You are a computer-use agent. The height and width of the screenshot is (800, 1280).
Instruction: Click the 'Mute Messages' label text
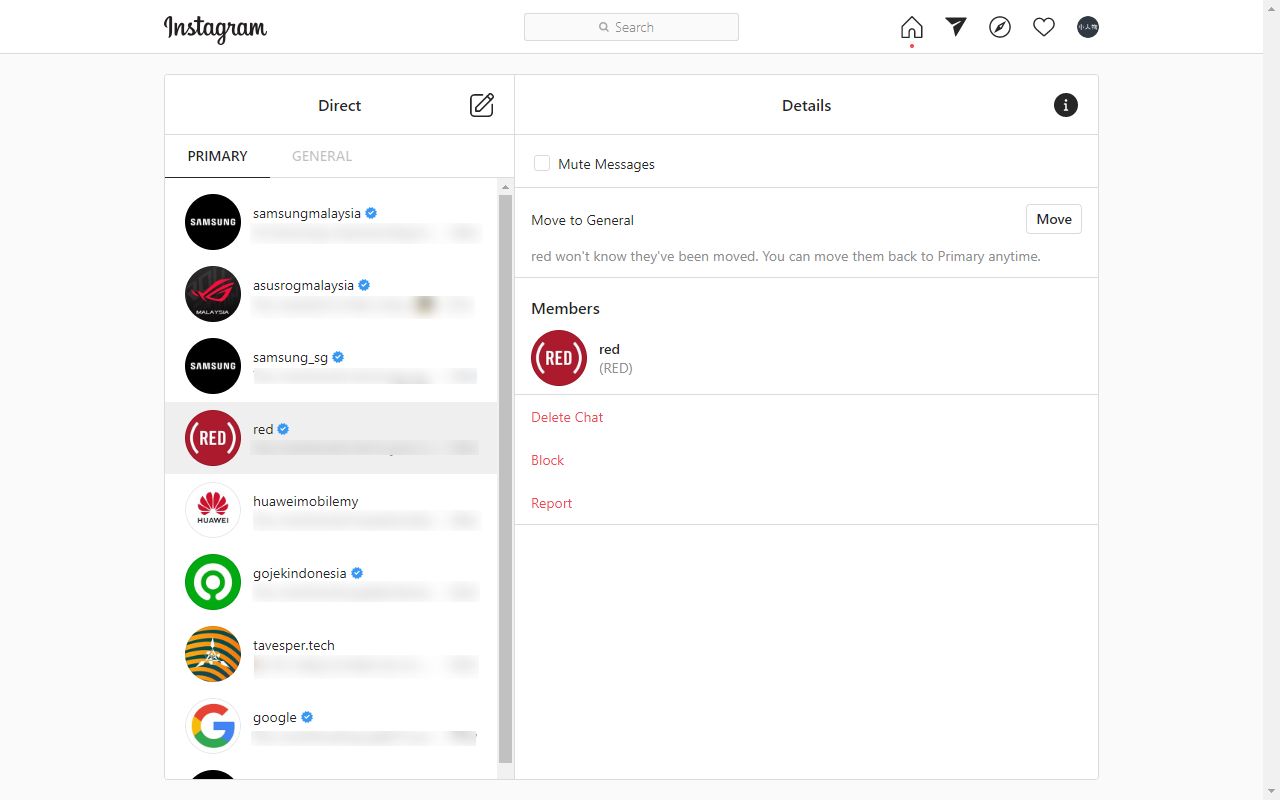606,164
